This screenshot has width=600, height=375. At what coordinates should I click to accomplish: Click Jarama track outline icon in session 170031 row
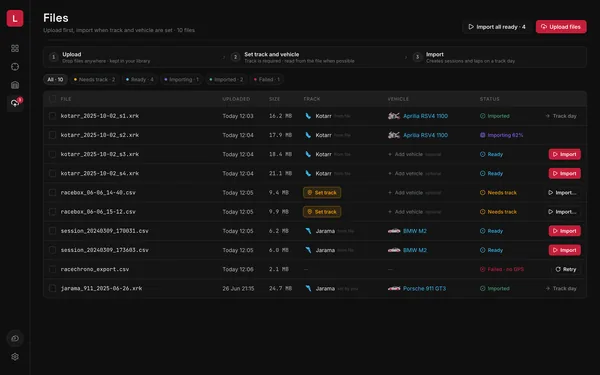coord(308,231)
